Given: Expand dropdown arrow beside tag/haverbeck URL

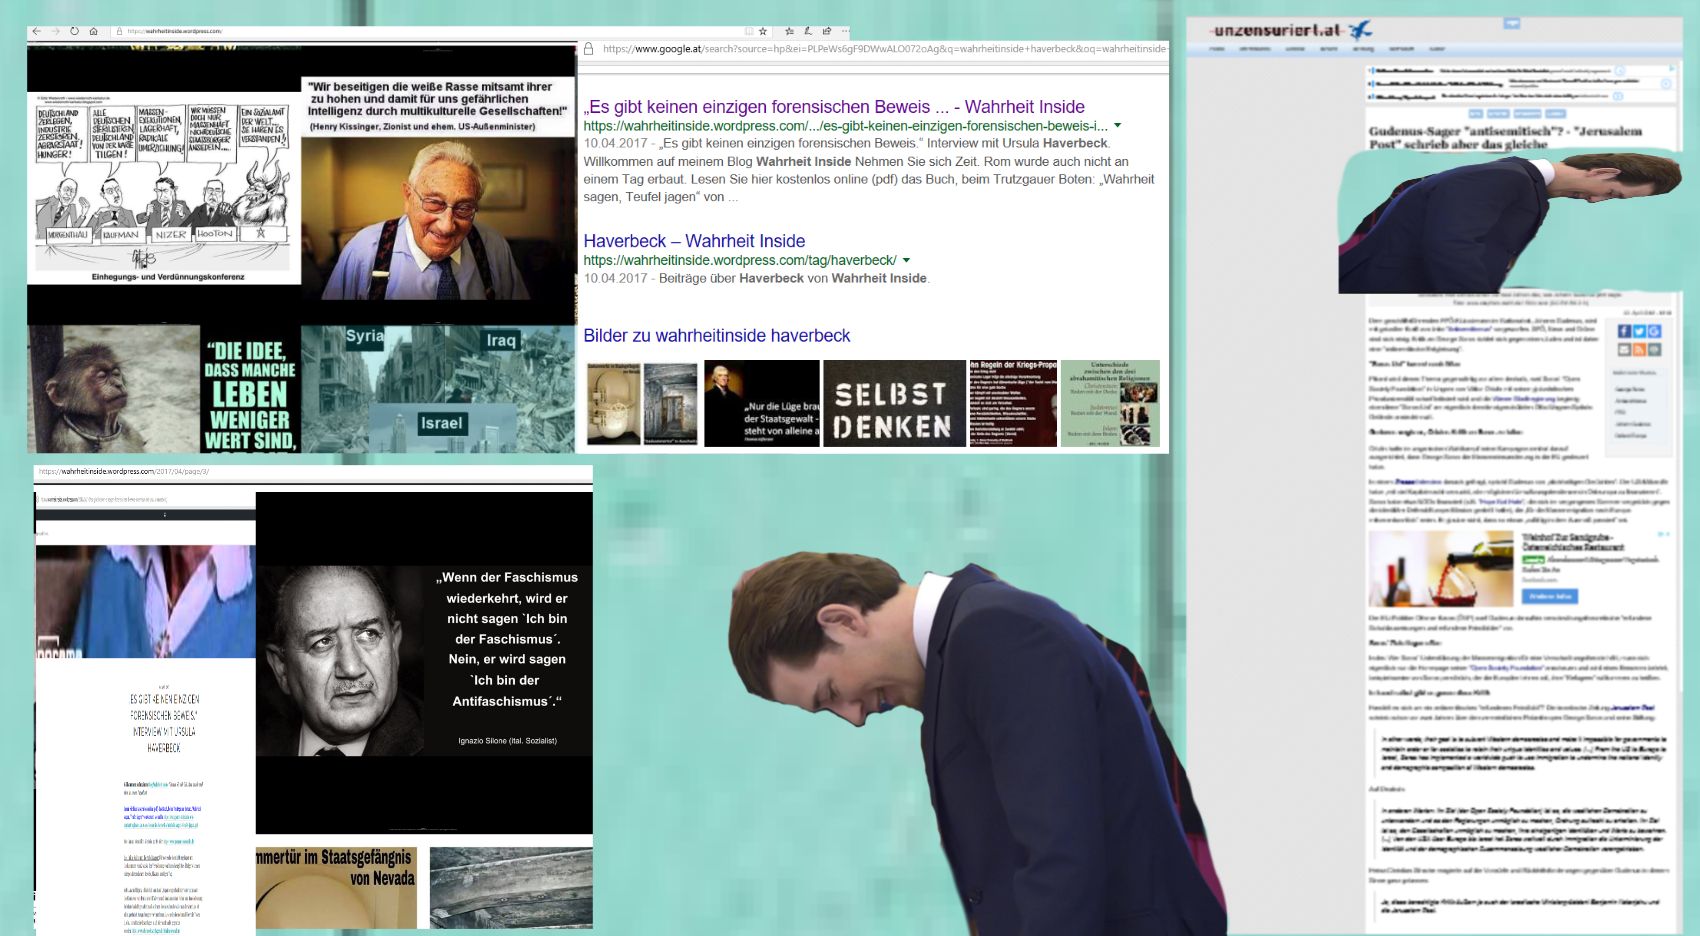Looking at the screenshot, I should coord(906,260).
